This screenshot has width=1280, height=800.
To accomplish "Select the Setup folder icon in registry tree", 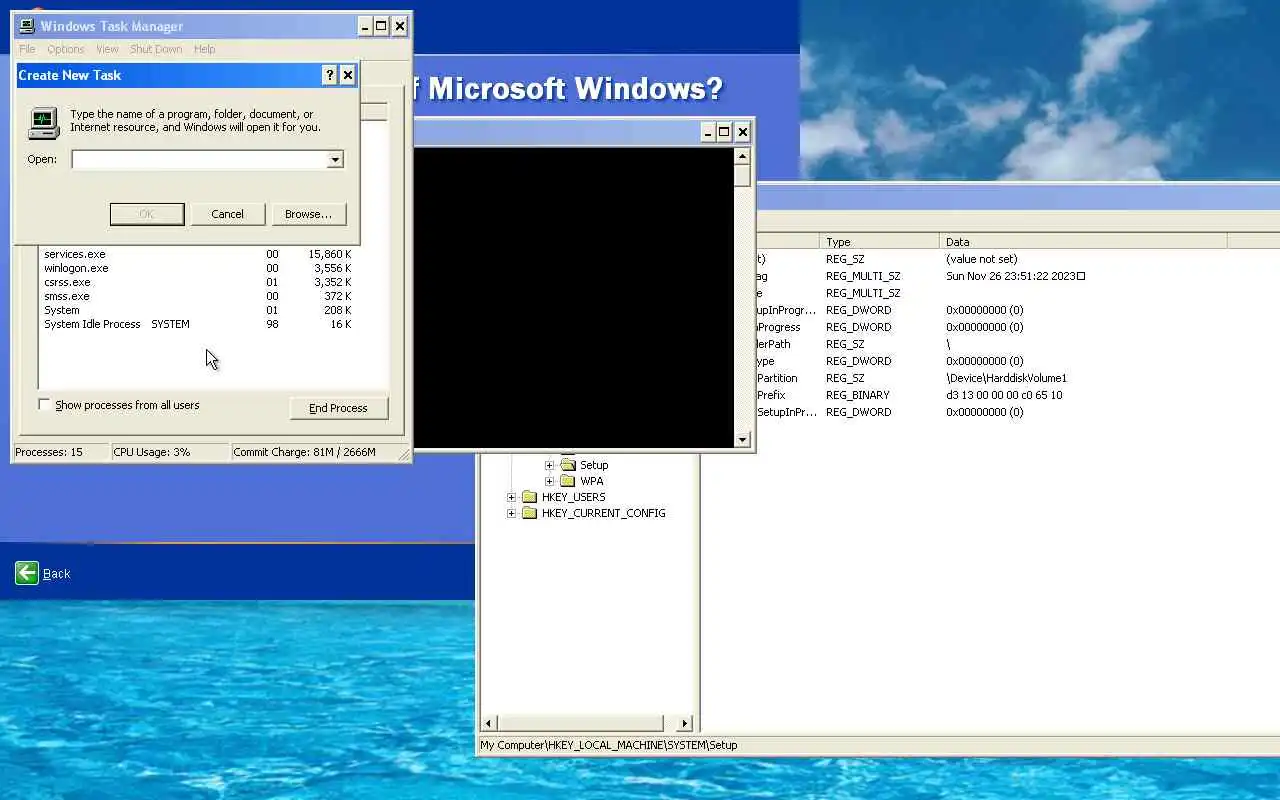I will [568, 465].
